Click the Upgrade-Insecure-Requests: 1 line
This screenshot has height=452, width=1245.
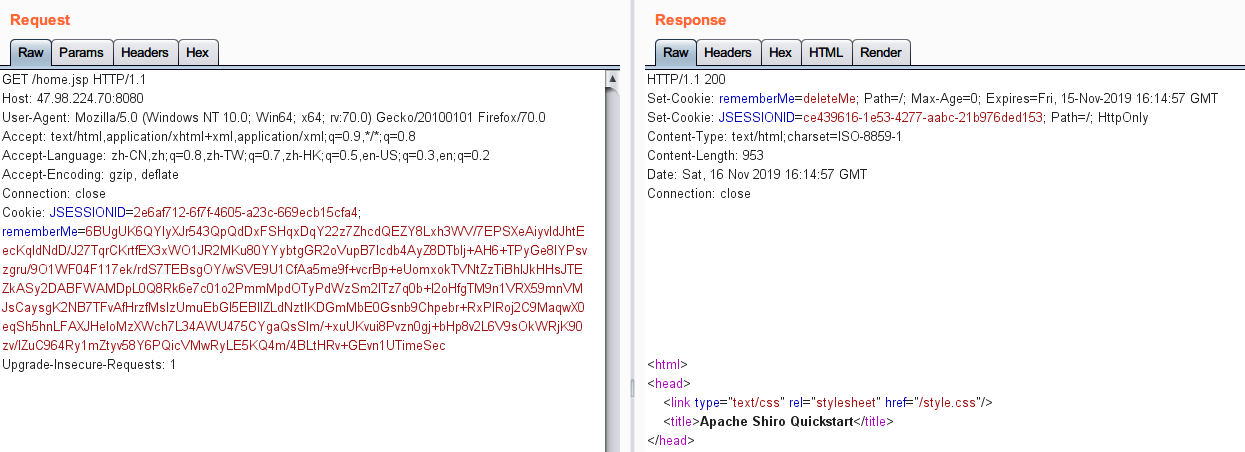pos(89,364)
